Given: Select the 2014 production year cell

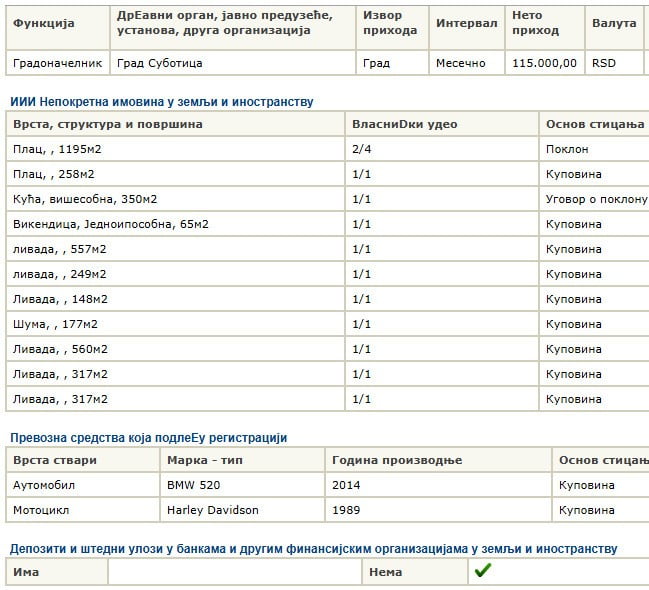Looking at the screenshot, I should coord(438,485).
